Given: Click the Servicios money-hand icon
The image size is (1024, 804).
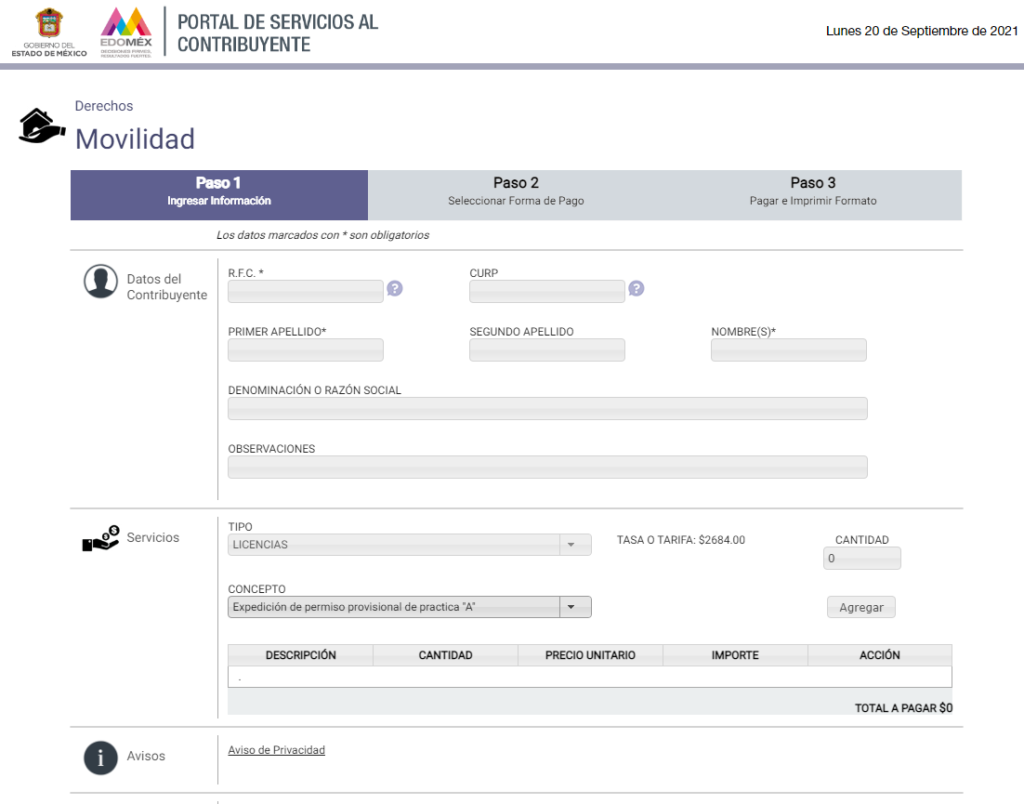Looking at the screenshot, I should point(100,538).
